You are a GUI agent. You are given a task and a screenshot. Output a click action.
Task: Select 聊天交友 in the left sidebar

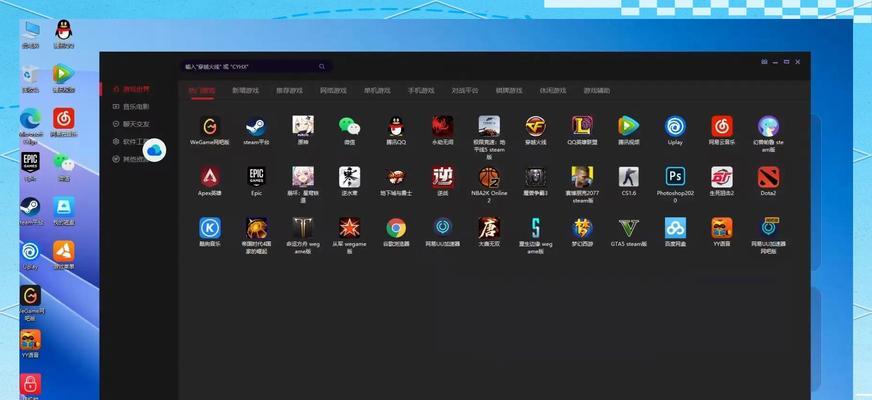[131, 124]
